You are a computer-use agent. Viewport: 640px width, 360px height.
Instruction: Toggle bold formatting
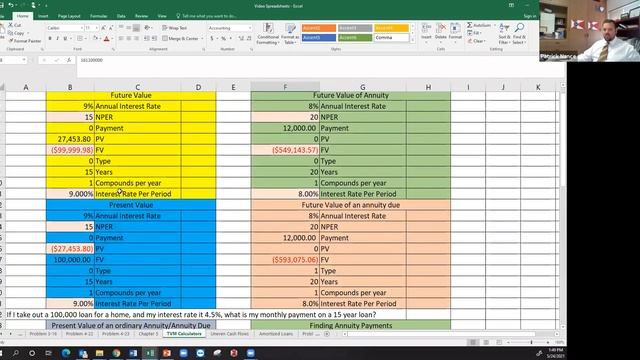(x=50, y=38)
